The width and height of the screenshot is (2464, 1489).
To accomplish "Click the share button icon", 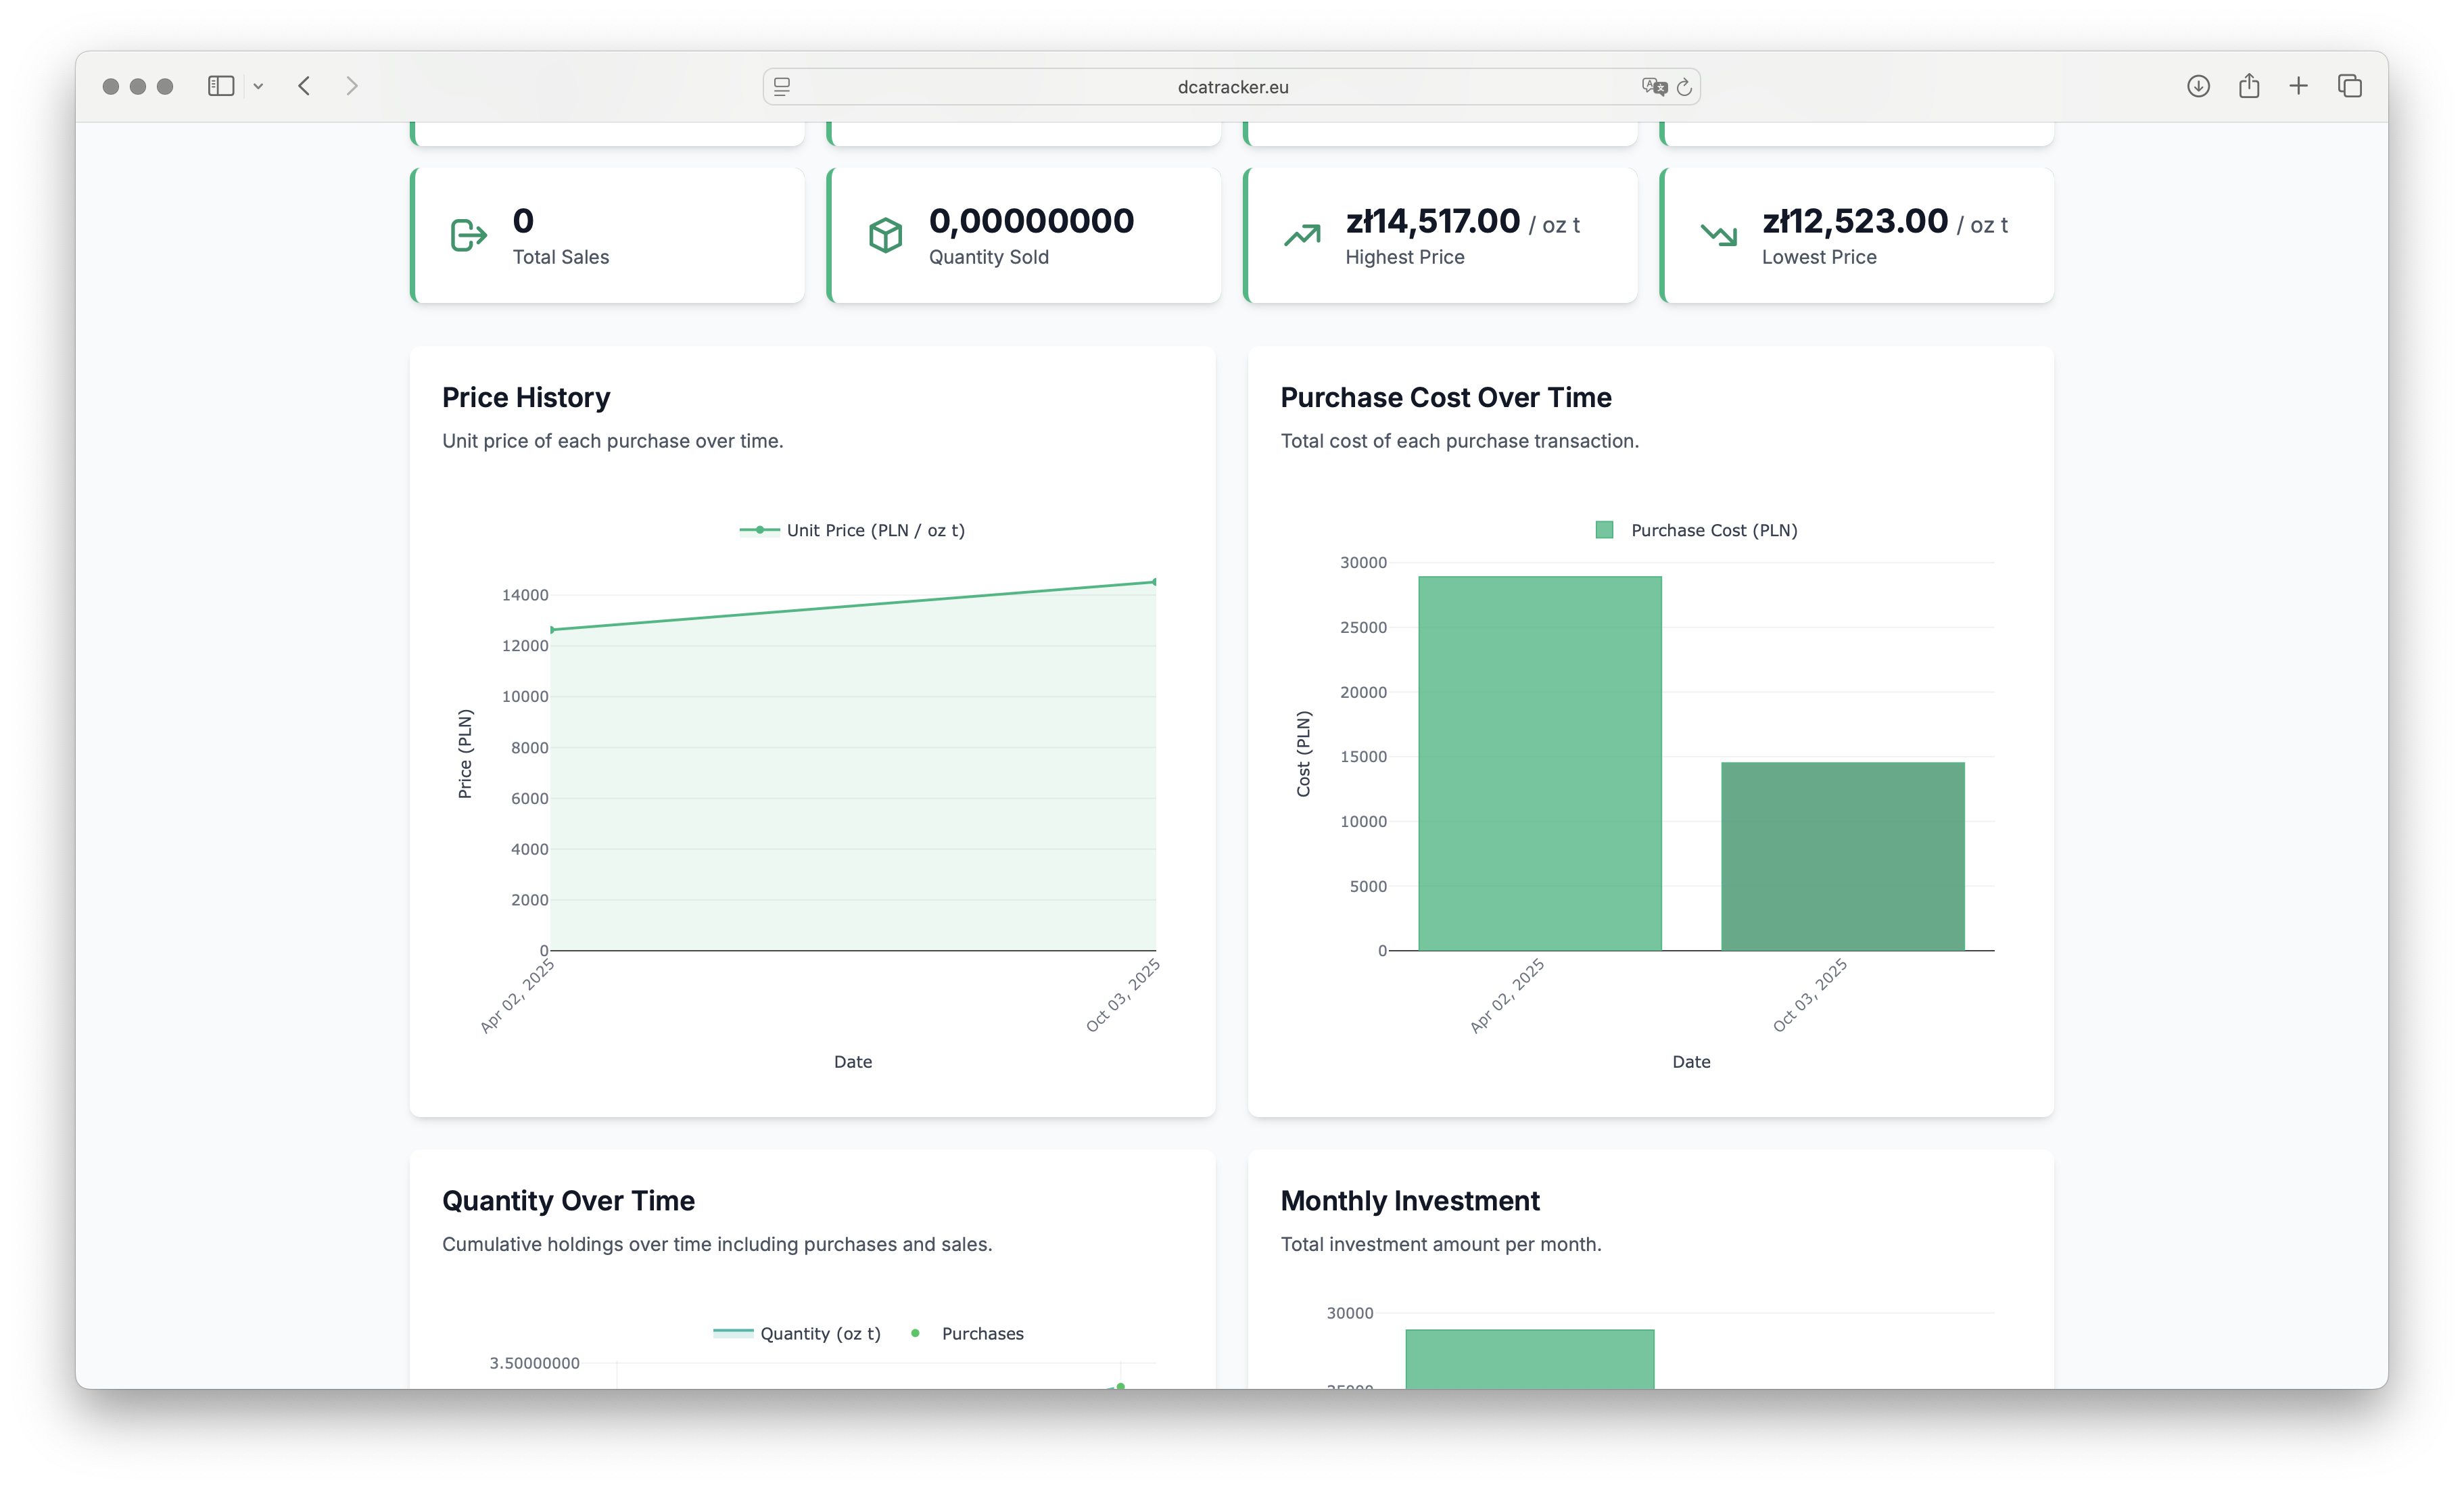I will pyautogui.click(x=2249, y=86).
